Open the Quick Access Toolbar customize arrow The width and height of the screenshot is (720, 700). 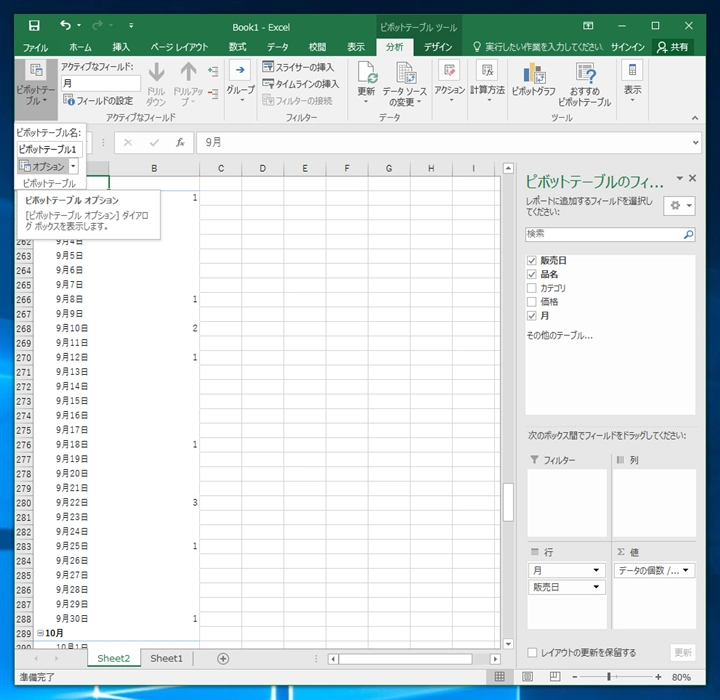tap(131, 26)
